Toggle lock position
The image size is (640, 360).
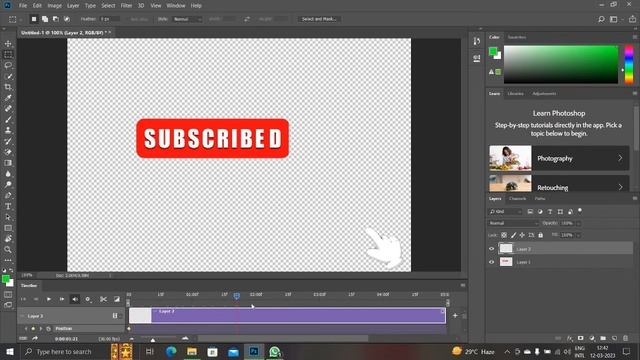coord(522,235)
